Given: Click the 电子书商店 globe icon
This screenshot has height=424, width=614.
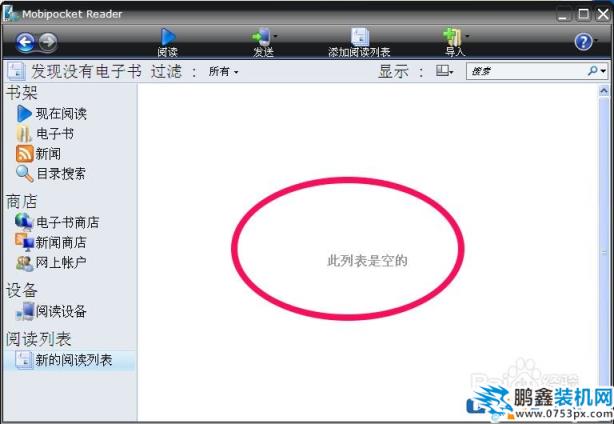Looking at the screenshot, I should point(24,222).
